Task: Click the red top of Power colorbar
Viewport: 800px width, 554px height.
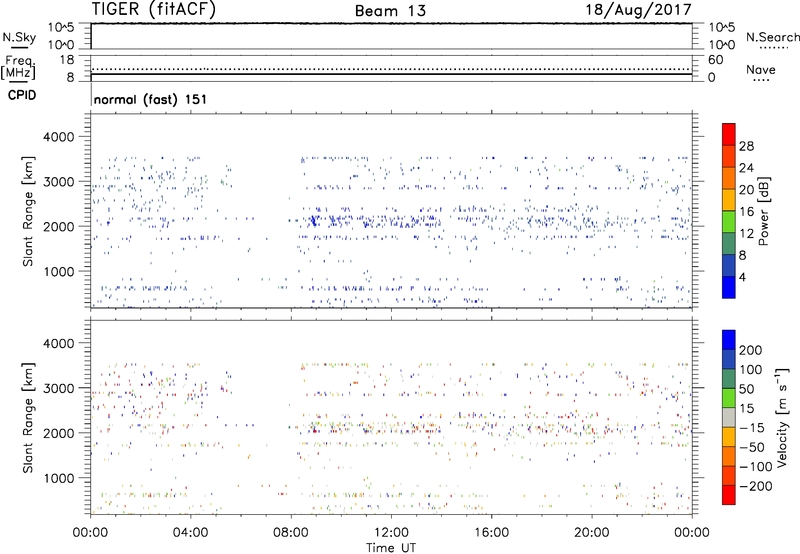Action: click(729, 134)
